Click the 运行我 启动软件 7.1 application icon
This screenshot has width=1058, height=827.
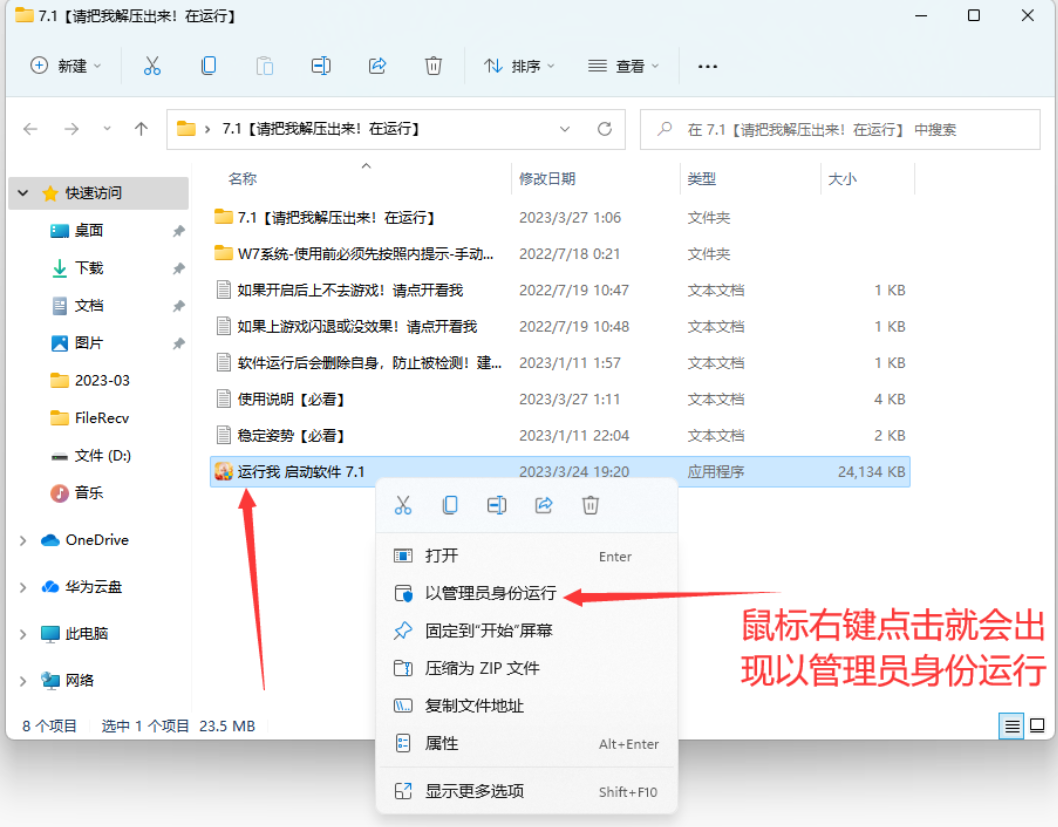coord(223,472)
